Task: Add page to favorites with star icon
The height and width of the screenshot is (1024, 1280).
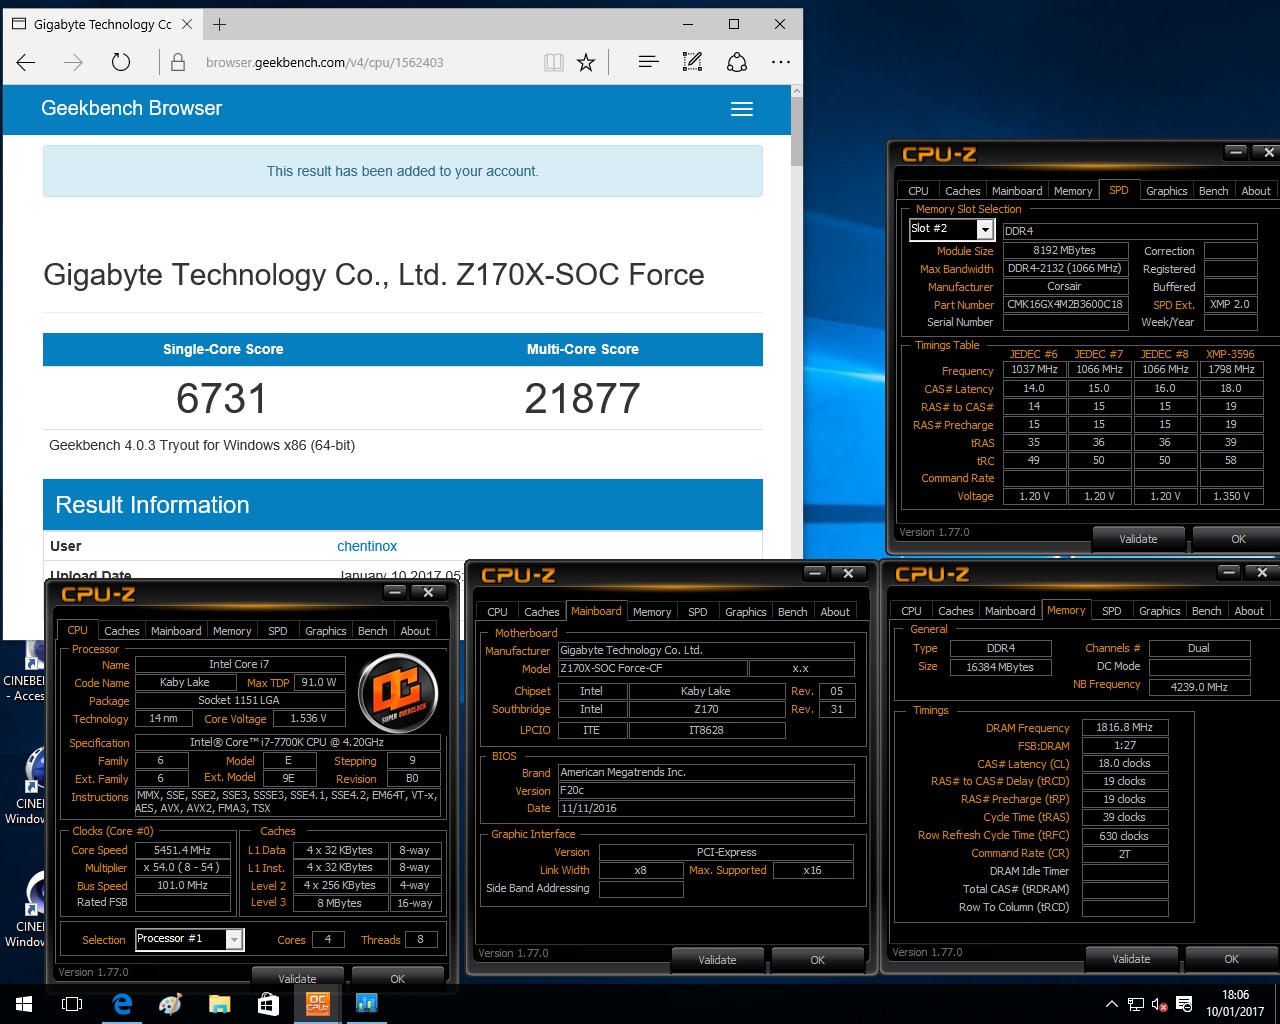Action: 587,62
